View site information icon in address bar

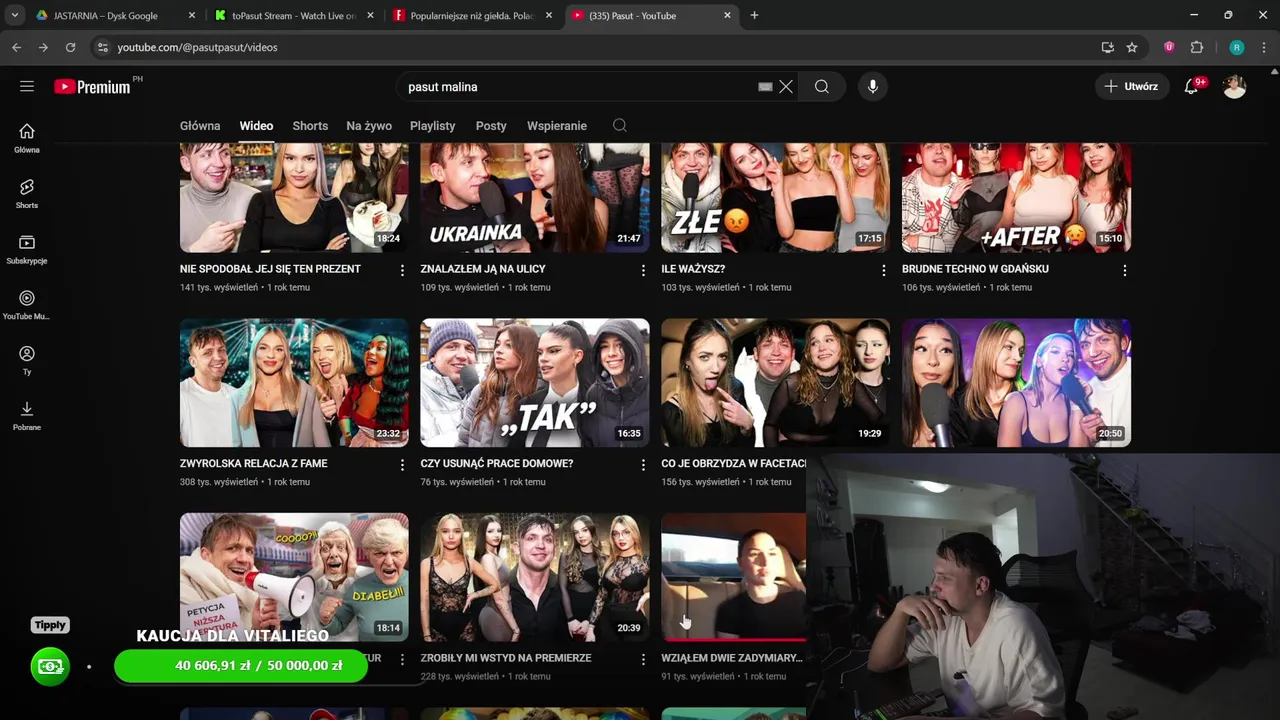pyautogui.click(x=102, y=47)
